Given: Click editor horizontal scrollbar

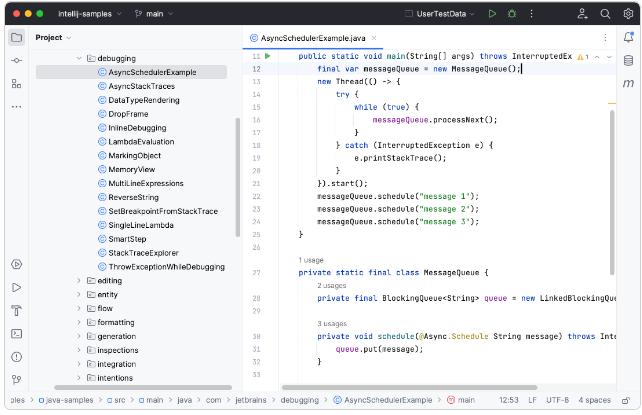Looking at the screenshot, I should coord(409,388).
